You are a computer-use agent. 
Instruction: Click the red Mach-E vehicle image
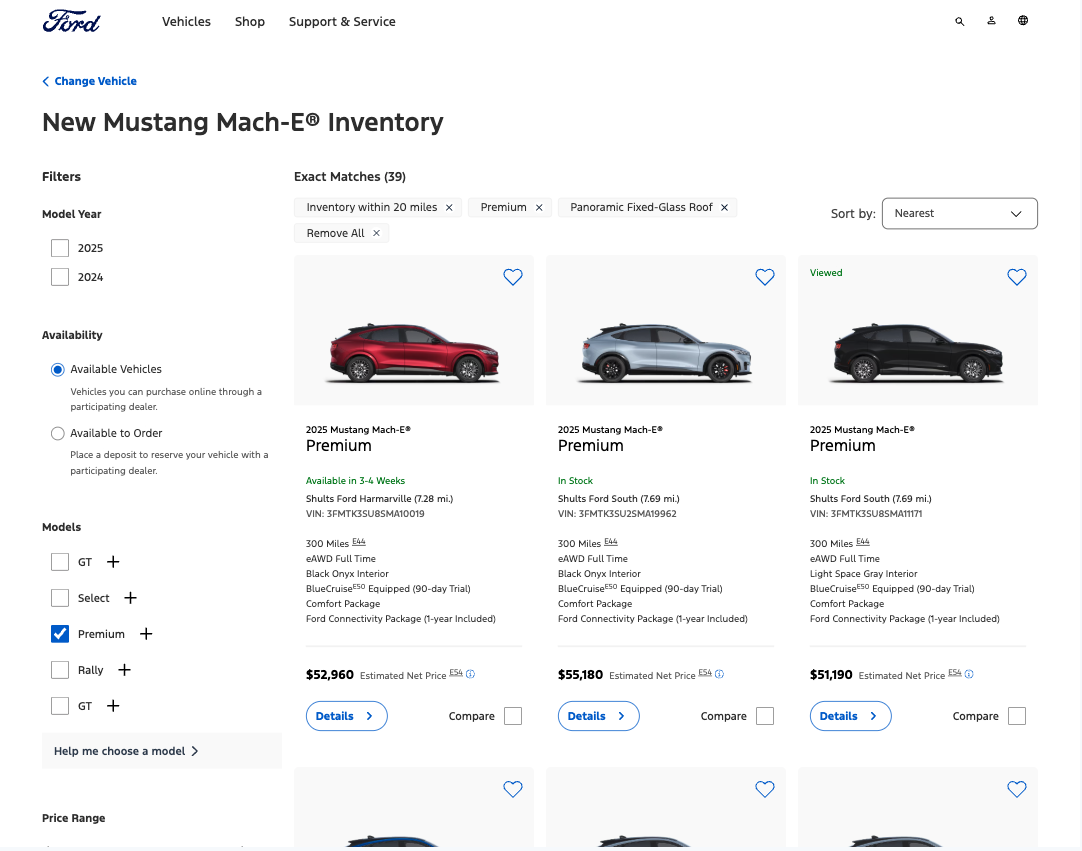pyautogui.click(x=414, y=353)
